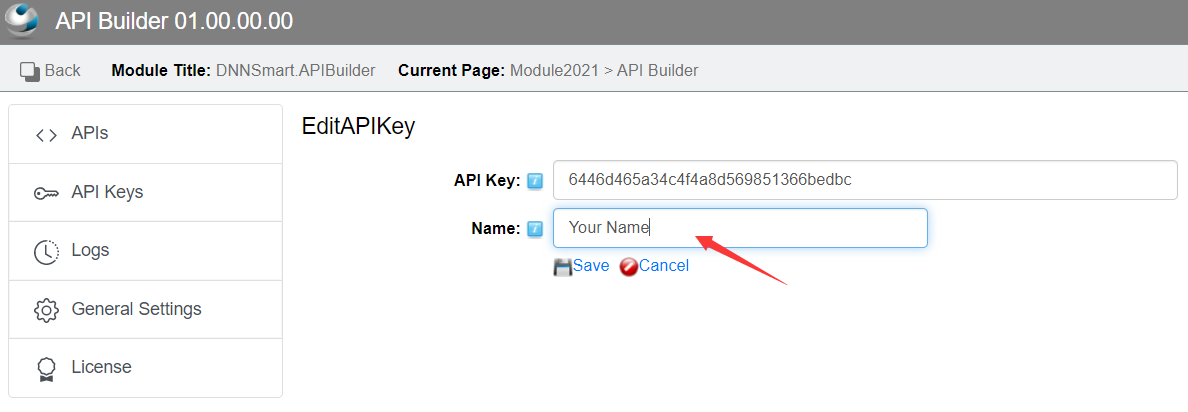Click the Name input containing Your Name

coord(740,228)
